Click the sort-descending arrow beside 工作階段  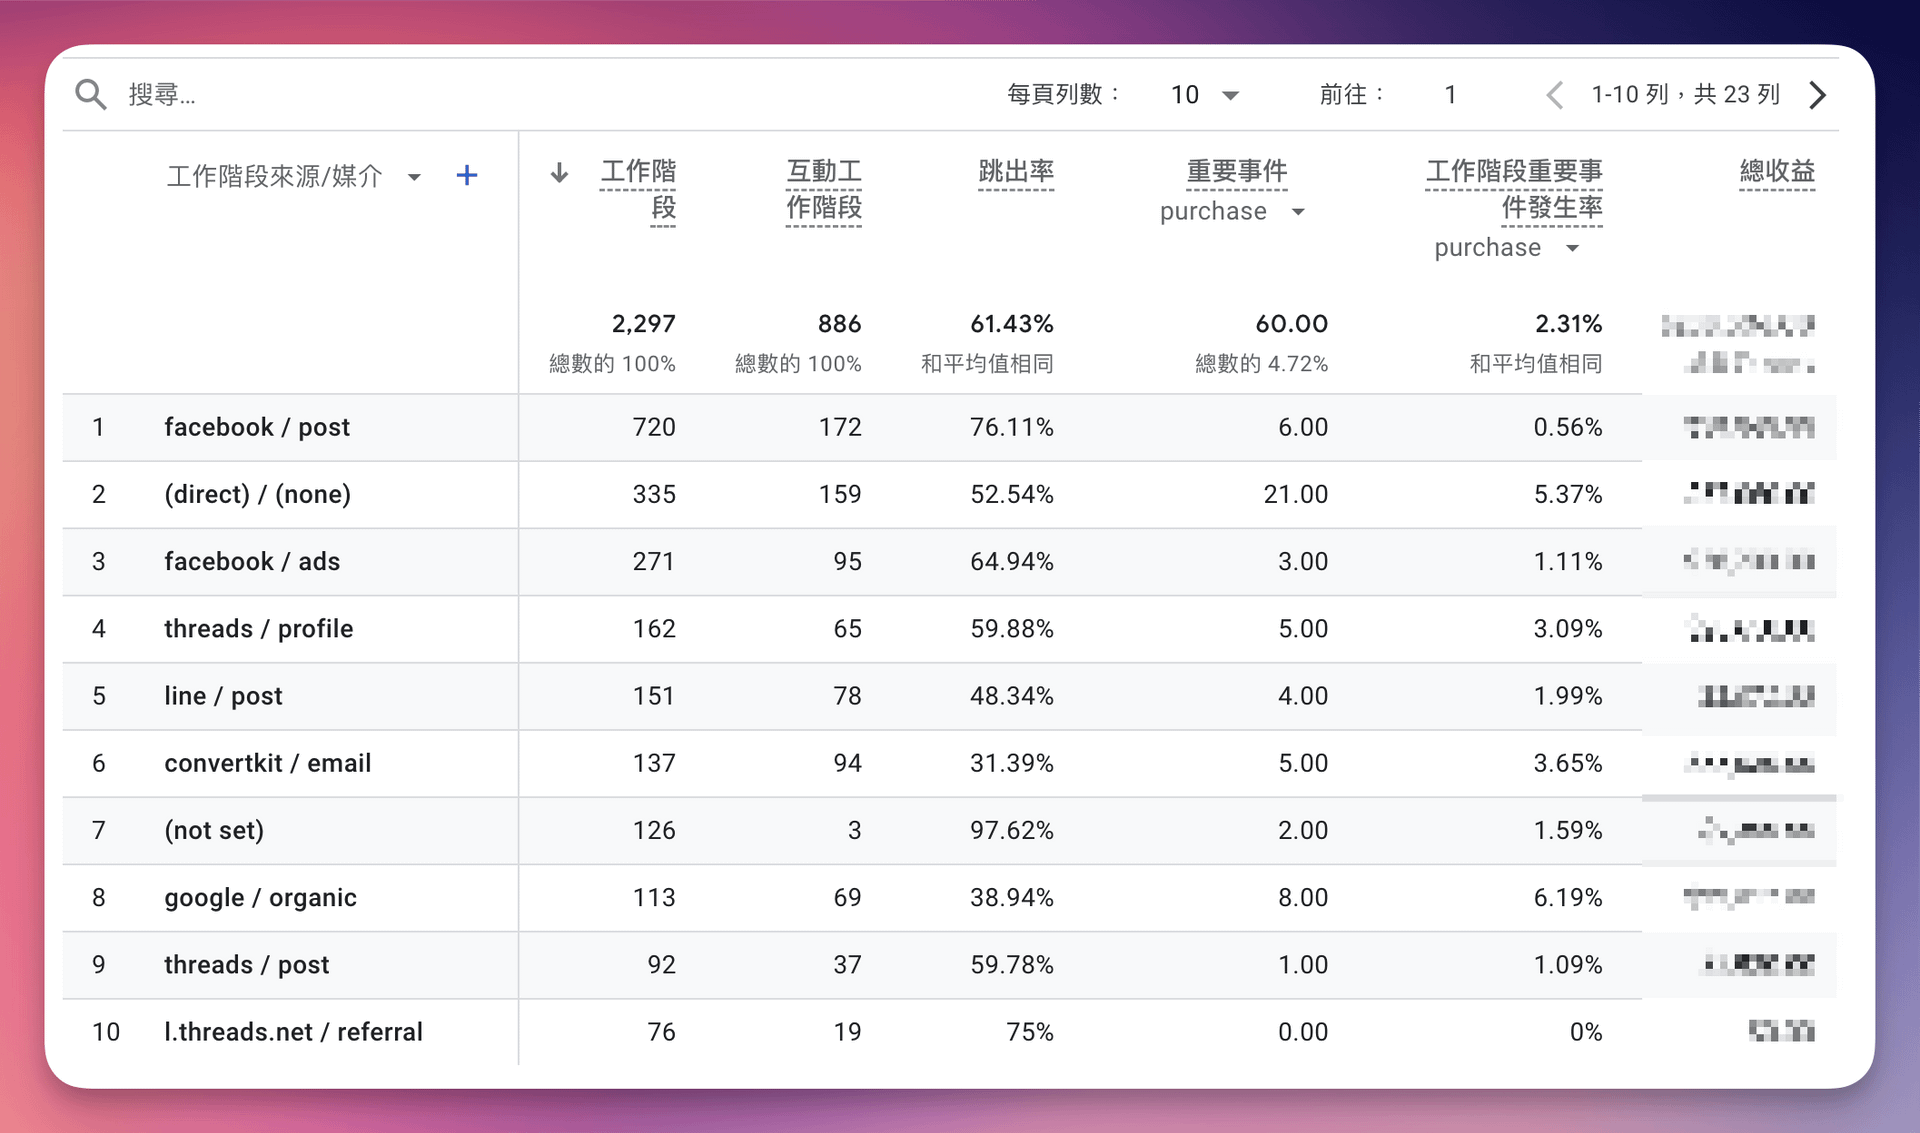[559, 173]
